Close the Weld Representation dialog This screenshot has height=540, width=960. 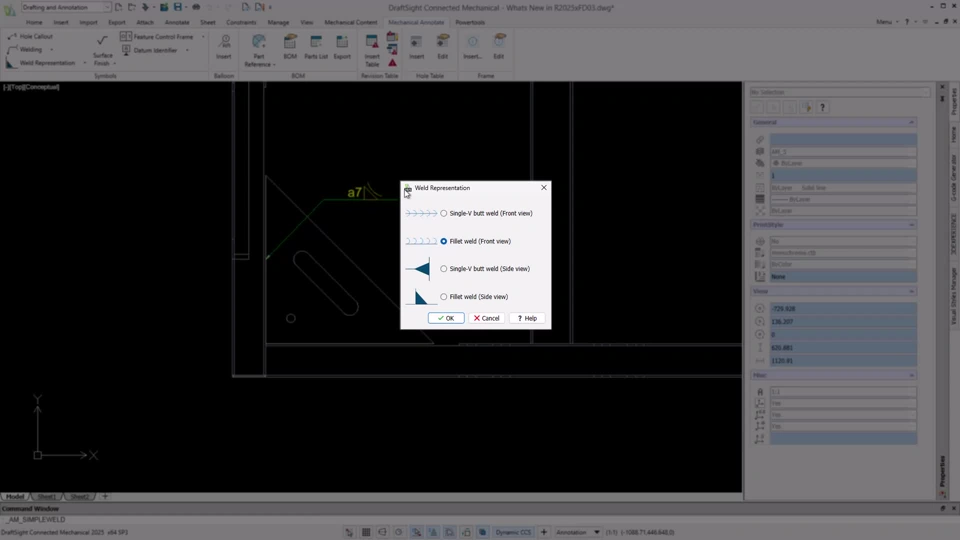point(544,187)
